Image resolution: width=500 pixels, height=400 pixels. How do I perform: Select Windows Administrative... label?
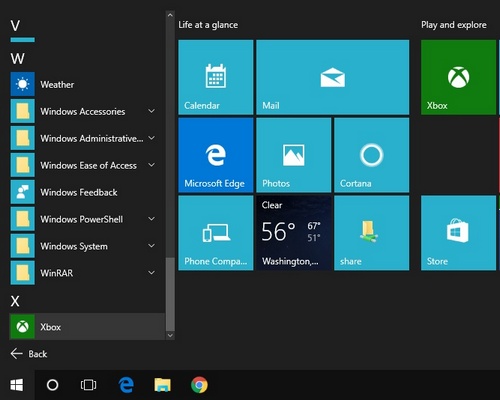(92, 138)
